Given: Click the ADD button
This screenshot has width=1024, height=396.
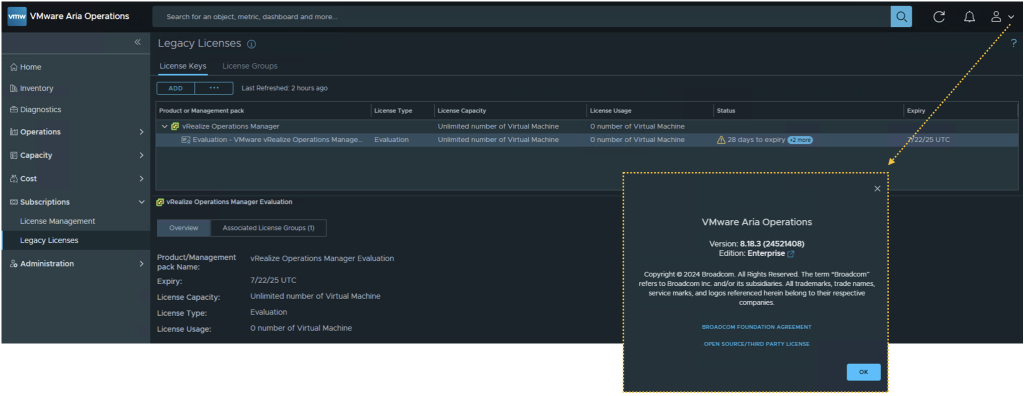Looking at the screenshot, I should [x=176, y=88].
